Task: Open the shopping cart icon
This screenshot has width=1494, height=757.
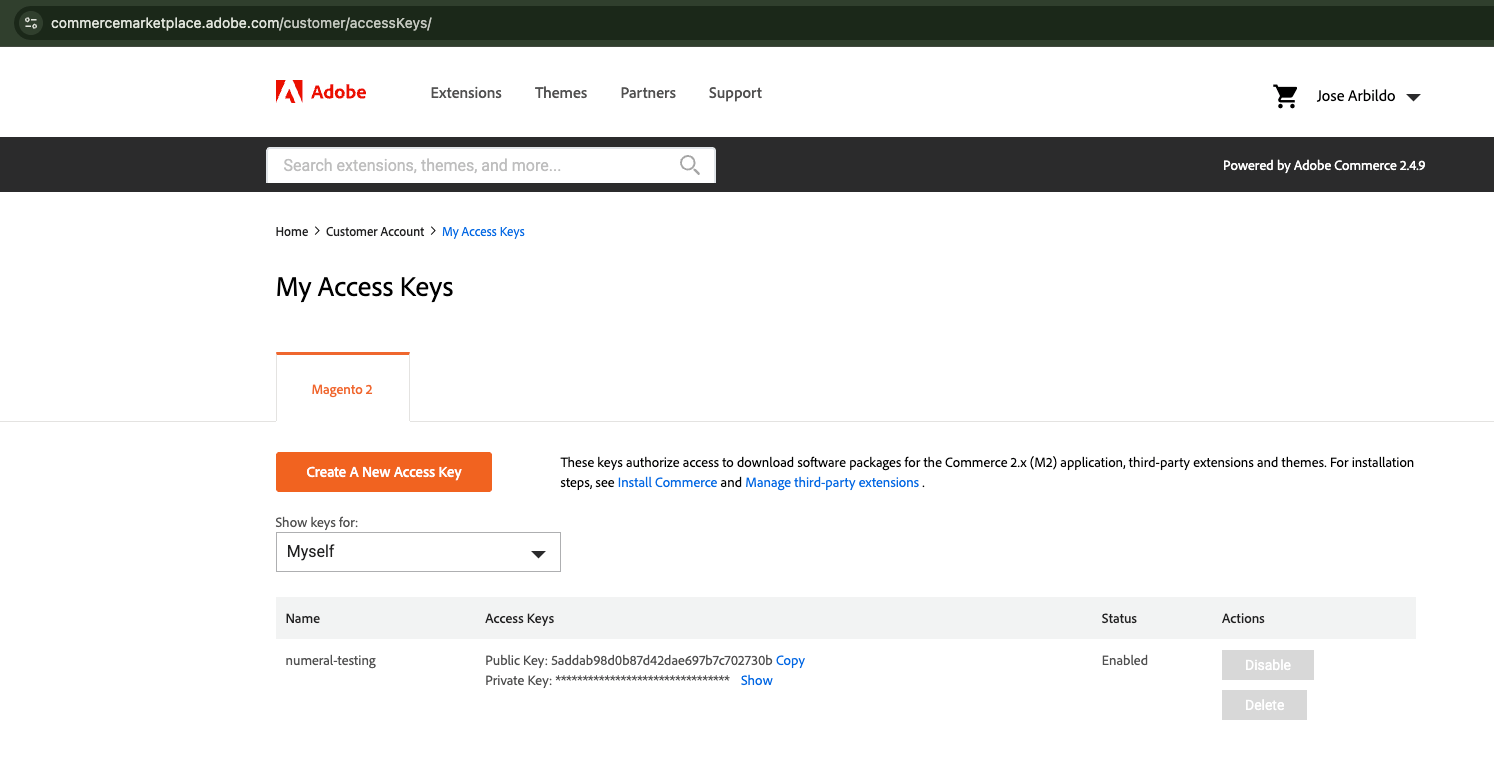Action: [x=1285, y=96]
